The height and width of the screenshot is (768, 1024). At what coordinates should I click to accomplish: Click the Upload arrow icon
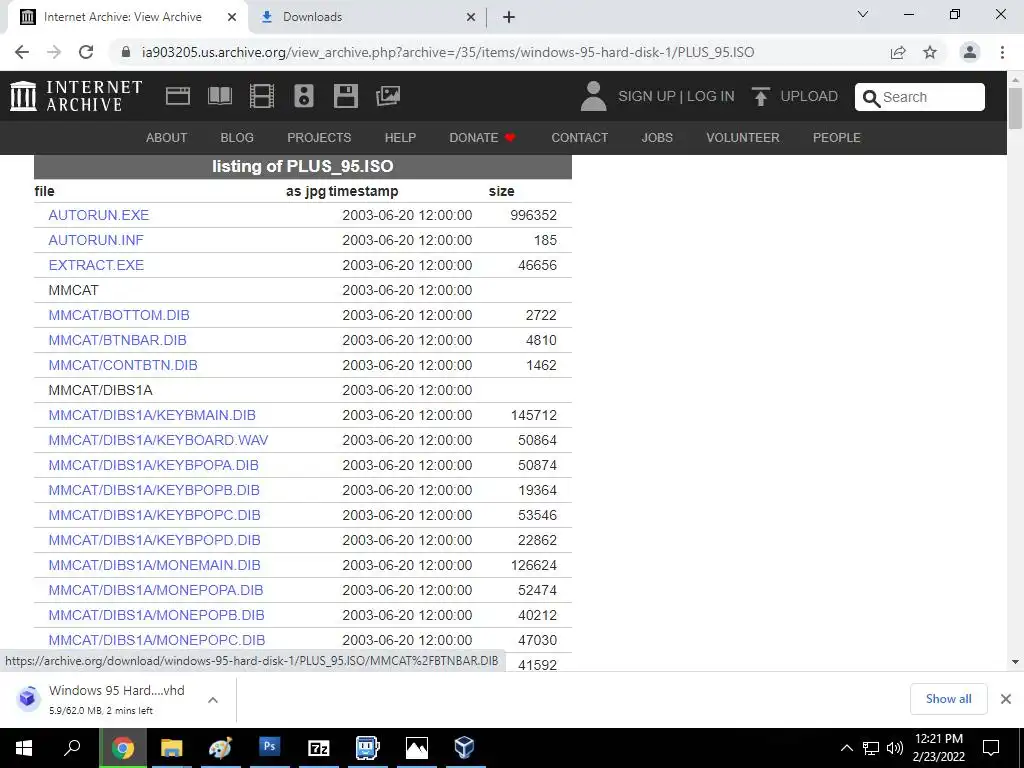pos(761,96)
